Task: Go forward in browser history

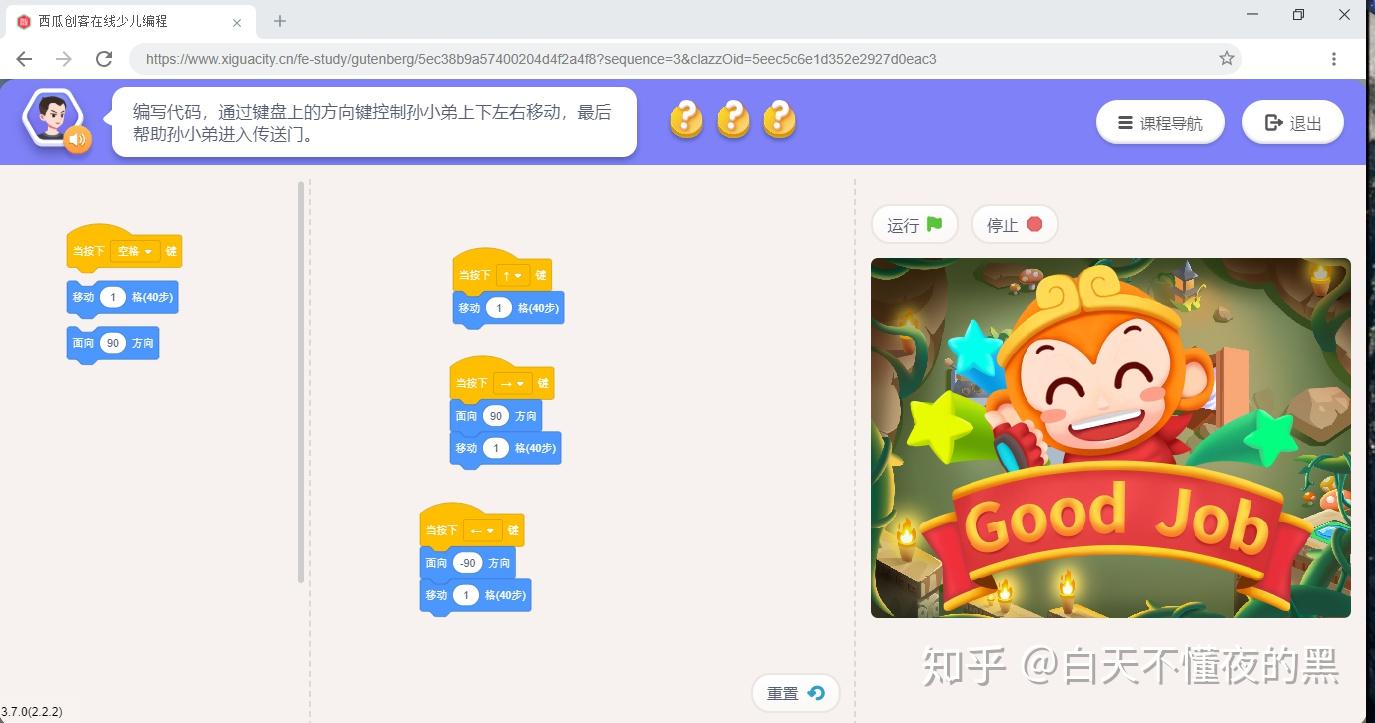Action: pyautogui.click(x=64, y=59)
